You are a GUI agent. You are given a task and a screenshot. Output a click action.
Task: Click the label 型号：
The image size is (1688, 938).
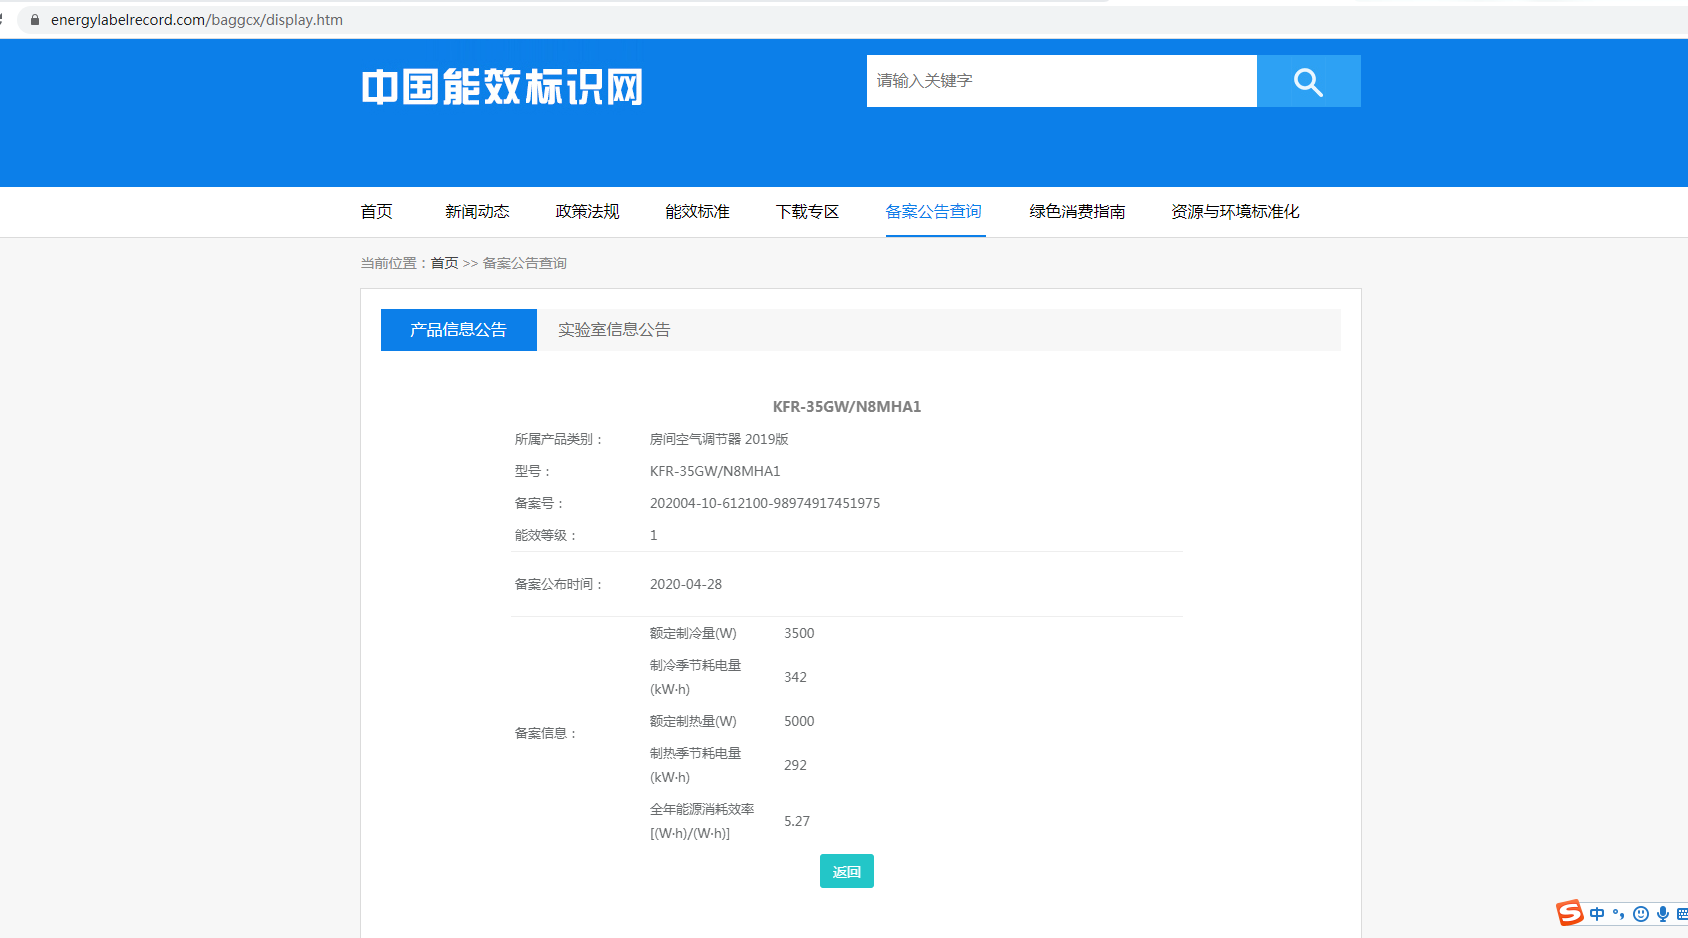pos(534,471)
